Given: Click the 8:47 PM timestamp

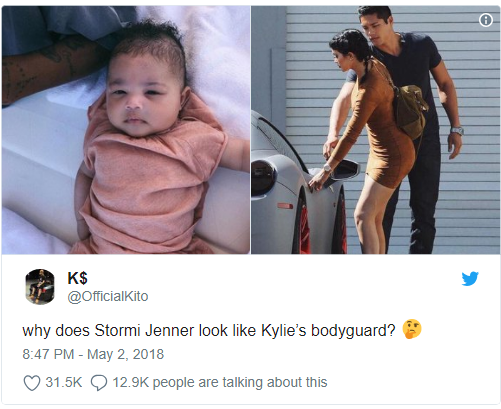Looking at the screenshot, I should pyautogui.click(x=48, y=354).
